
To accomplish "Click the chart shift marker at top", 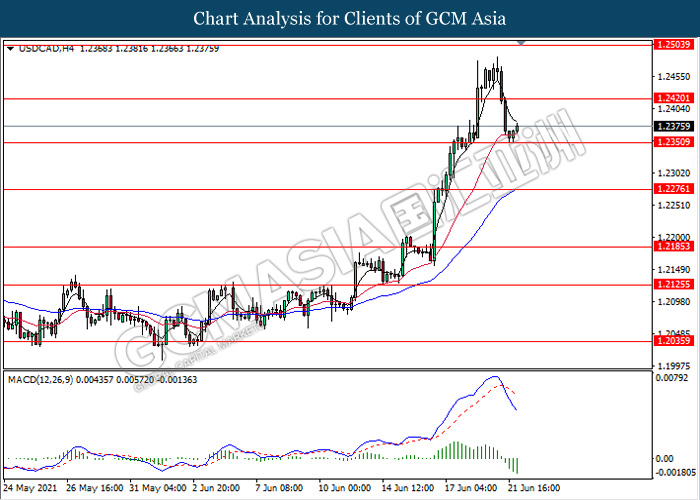I will [521, 43].
